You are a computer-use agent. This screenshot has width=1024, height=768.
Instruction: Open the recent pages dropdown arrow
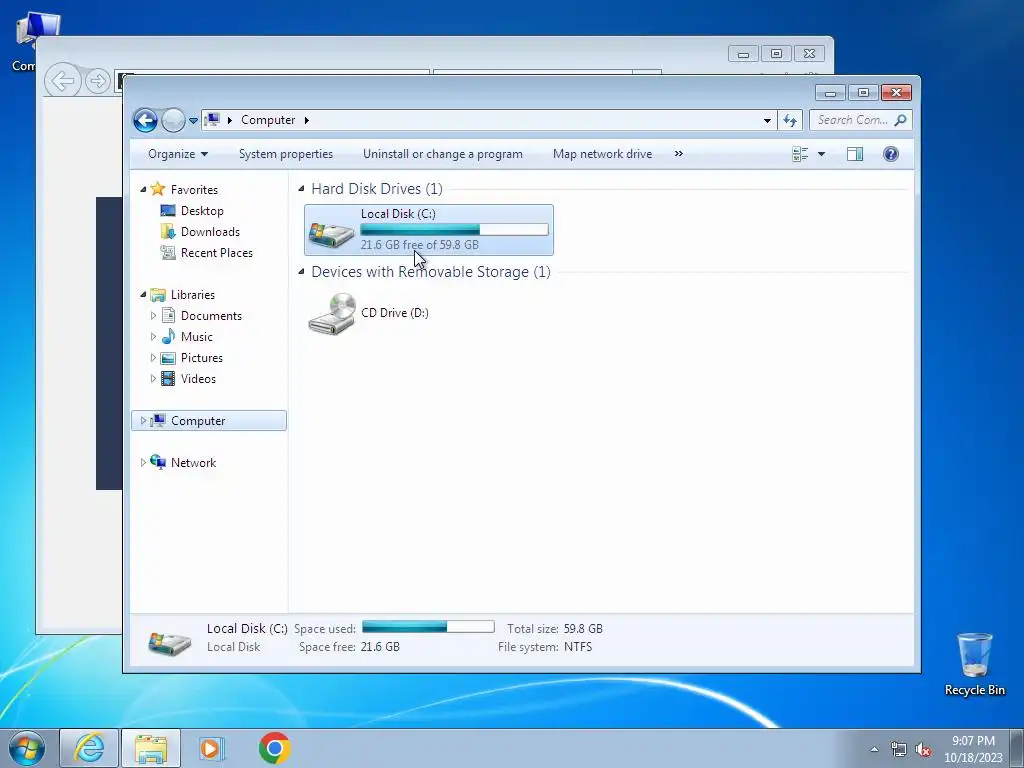193,121
